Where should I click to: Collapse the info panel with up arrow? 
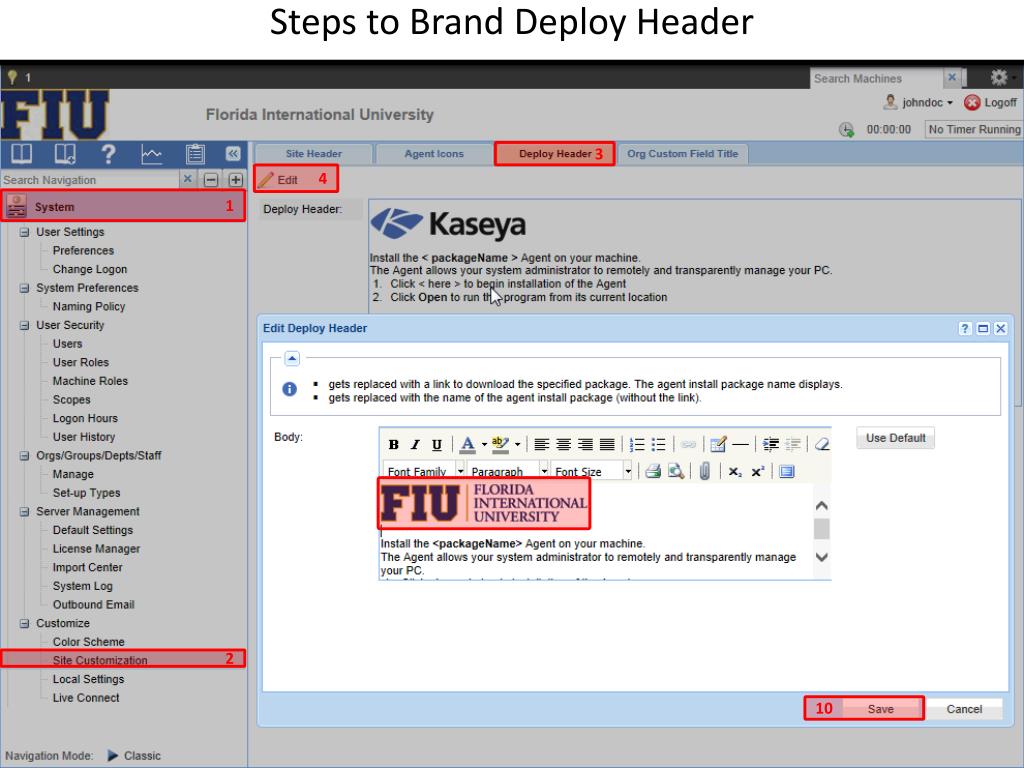click(292, 358)
